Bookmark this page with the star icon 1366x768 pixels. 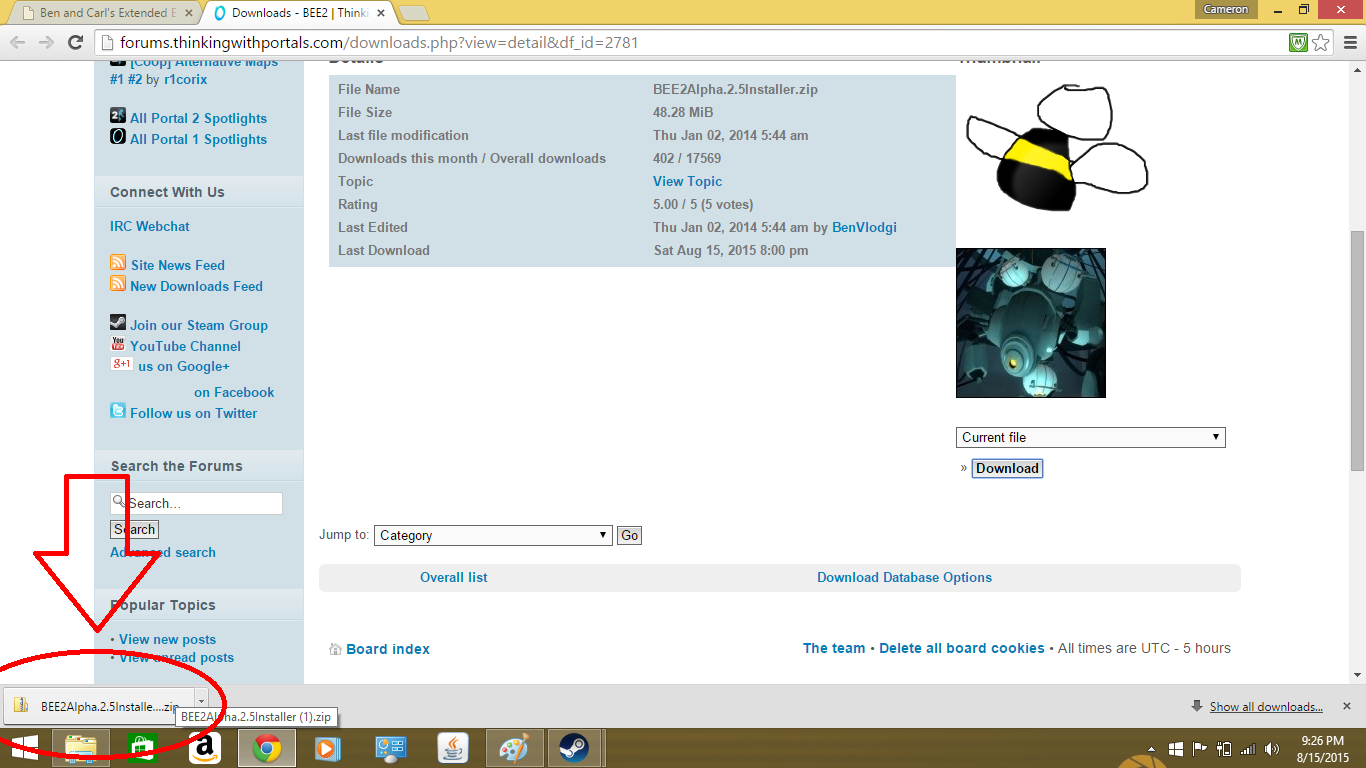point(1321,42)
